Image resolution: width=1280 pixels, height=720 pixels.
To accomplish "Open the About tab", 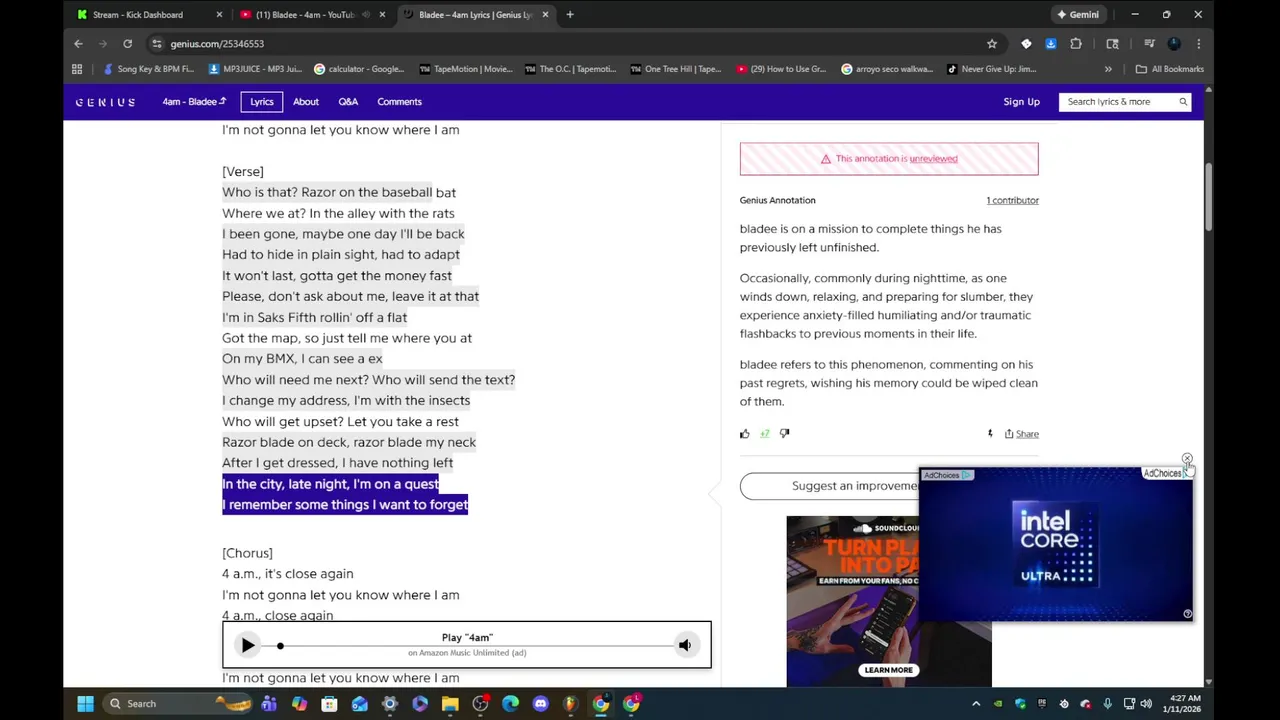I will pyautogui.click(x=306, y=102).
